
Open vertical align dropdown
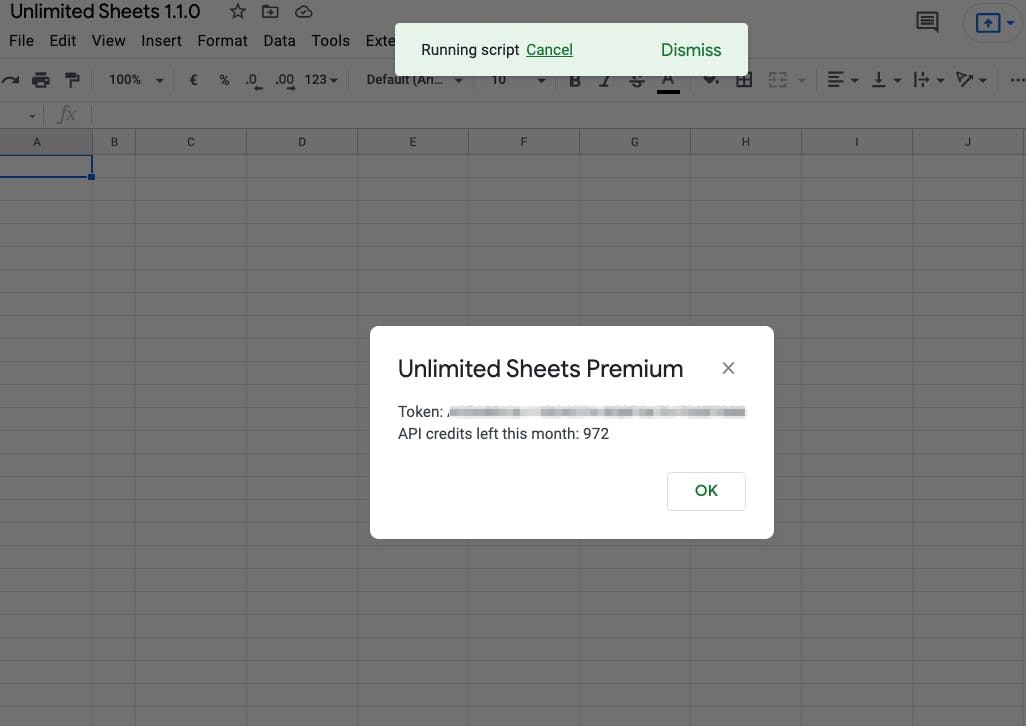[887, 80]
